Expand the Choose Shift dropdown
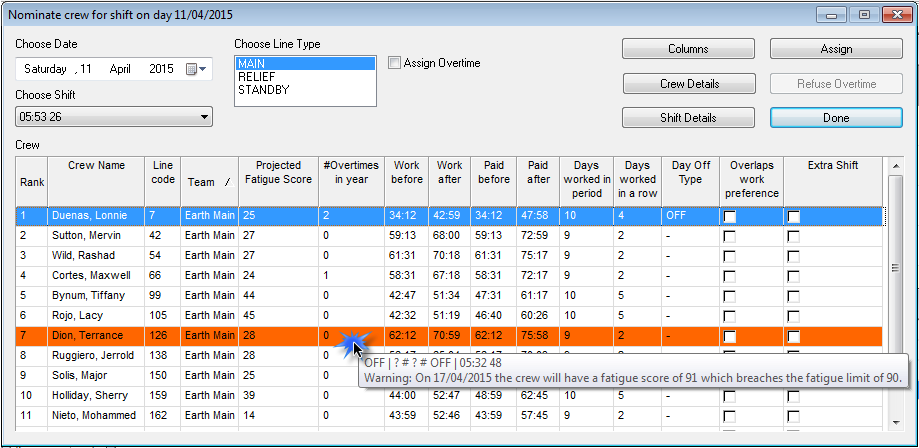The height and width of the screenshot is (448, 919). 205,117
